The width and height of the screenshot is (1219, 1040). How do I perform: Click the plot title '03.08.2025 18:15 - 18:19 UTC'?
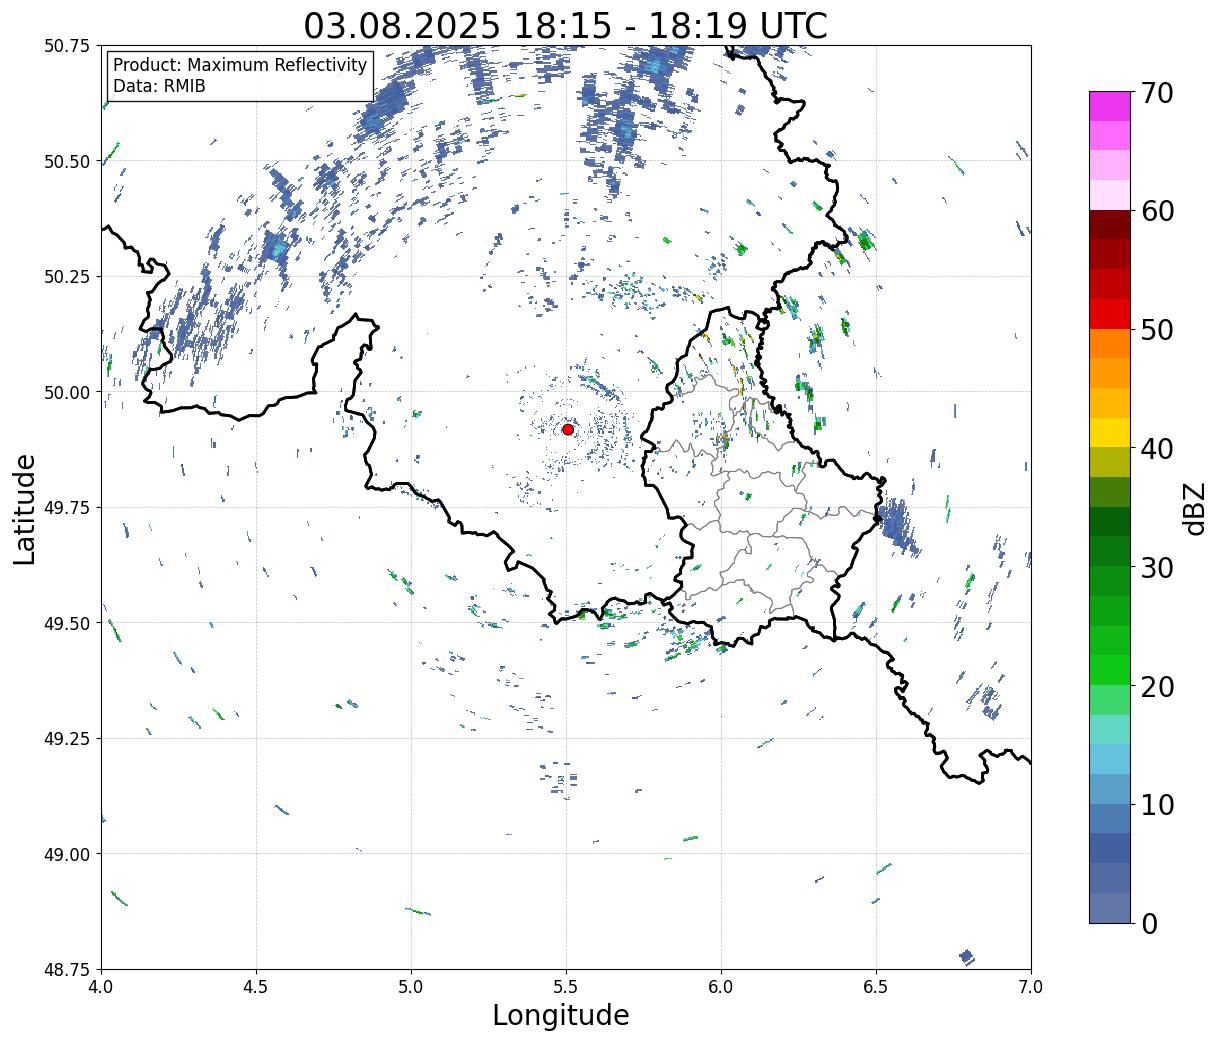point(566,25)
